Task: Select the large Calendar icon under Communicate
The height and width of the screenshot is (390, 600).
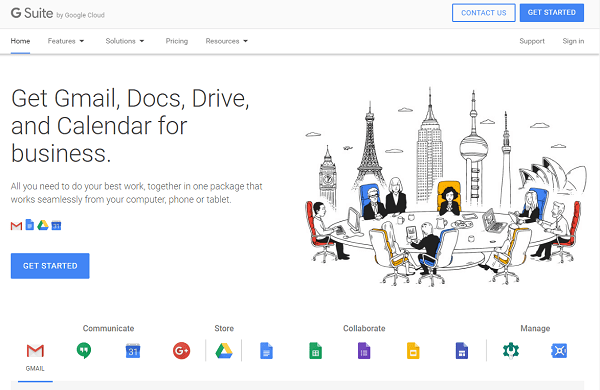Action: click(133, 351)
